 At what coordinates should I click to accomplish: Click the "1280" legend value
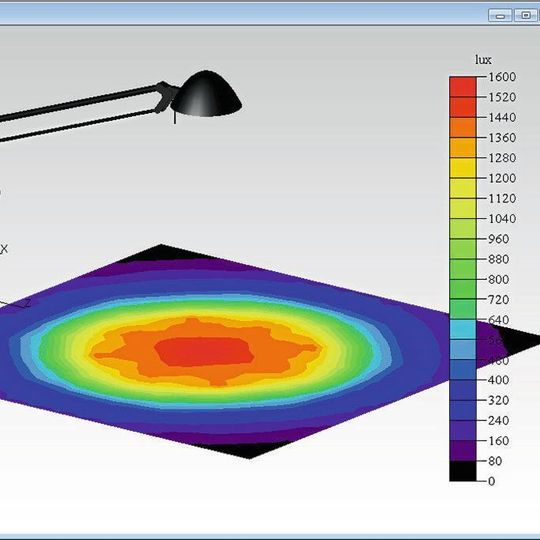(x=502, y=158)
